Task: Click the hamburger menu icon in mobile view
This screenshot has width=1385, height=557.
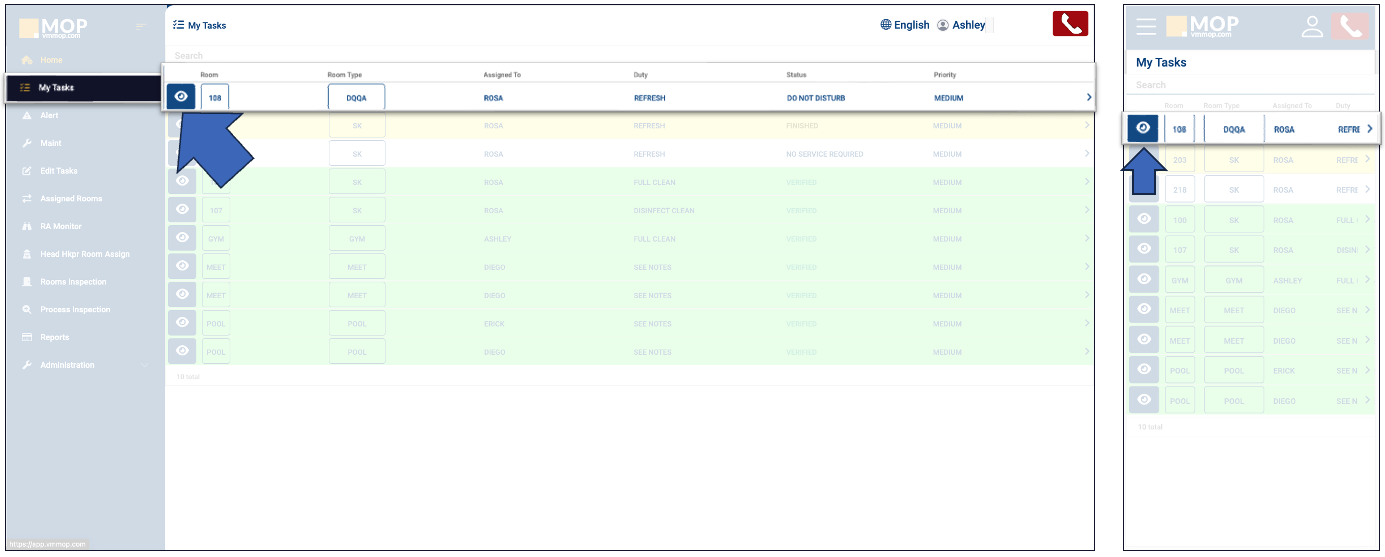Action: click(x=1146, y=27)
